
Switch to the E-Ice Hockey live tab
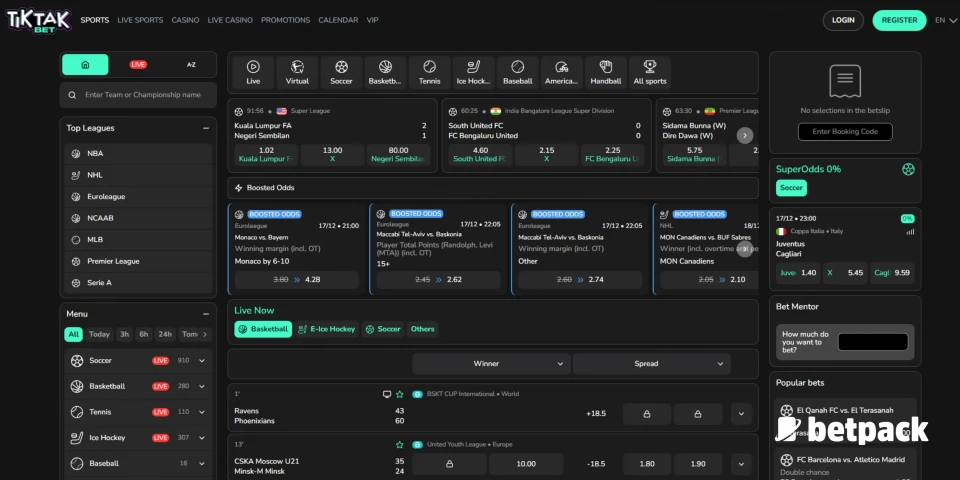pos(326,329)
